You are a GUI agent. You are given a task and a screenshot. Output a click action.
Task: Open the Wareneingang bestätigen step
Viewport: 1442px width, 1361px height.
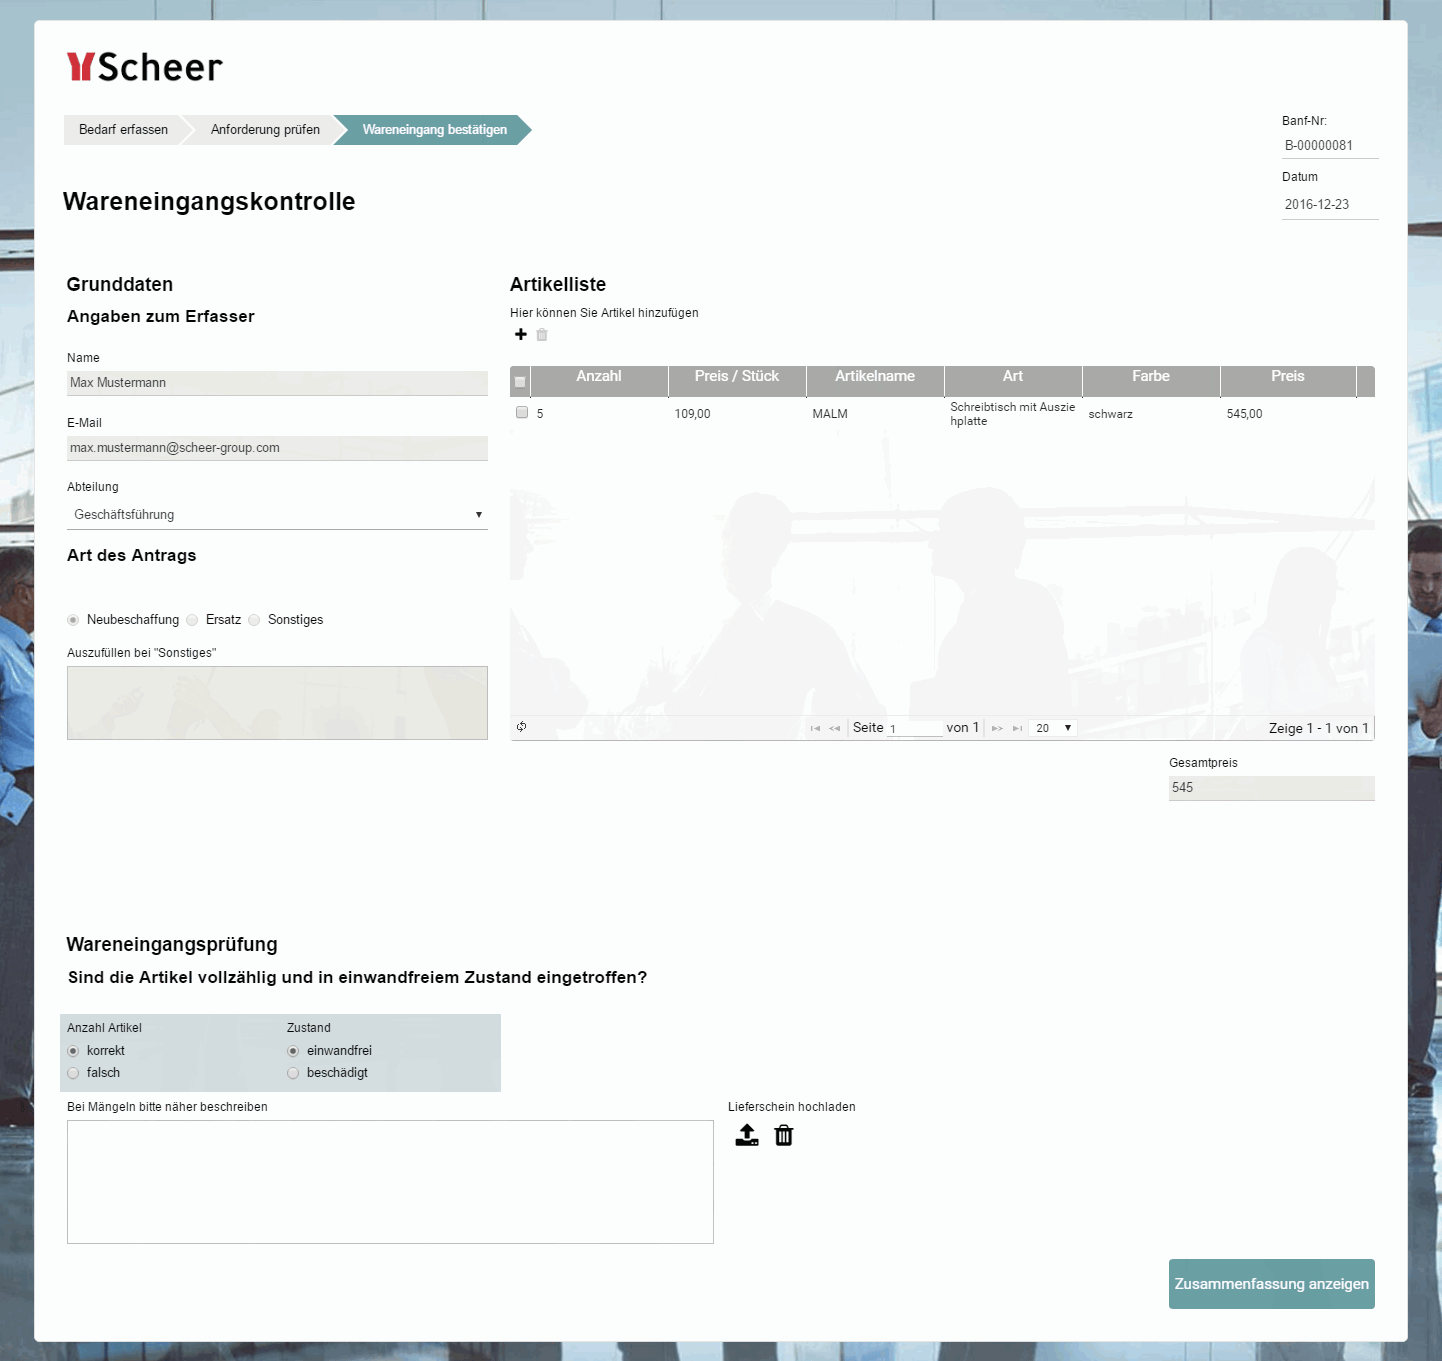pos(434,130)
